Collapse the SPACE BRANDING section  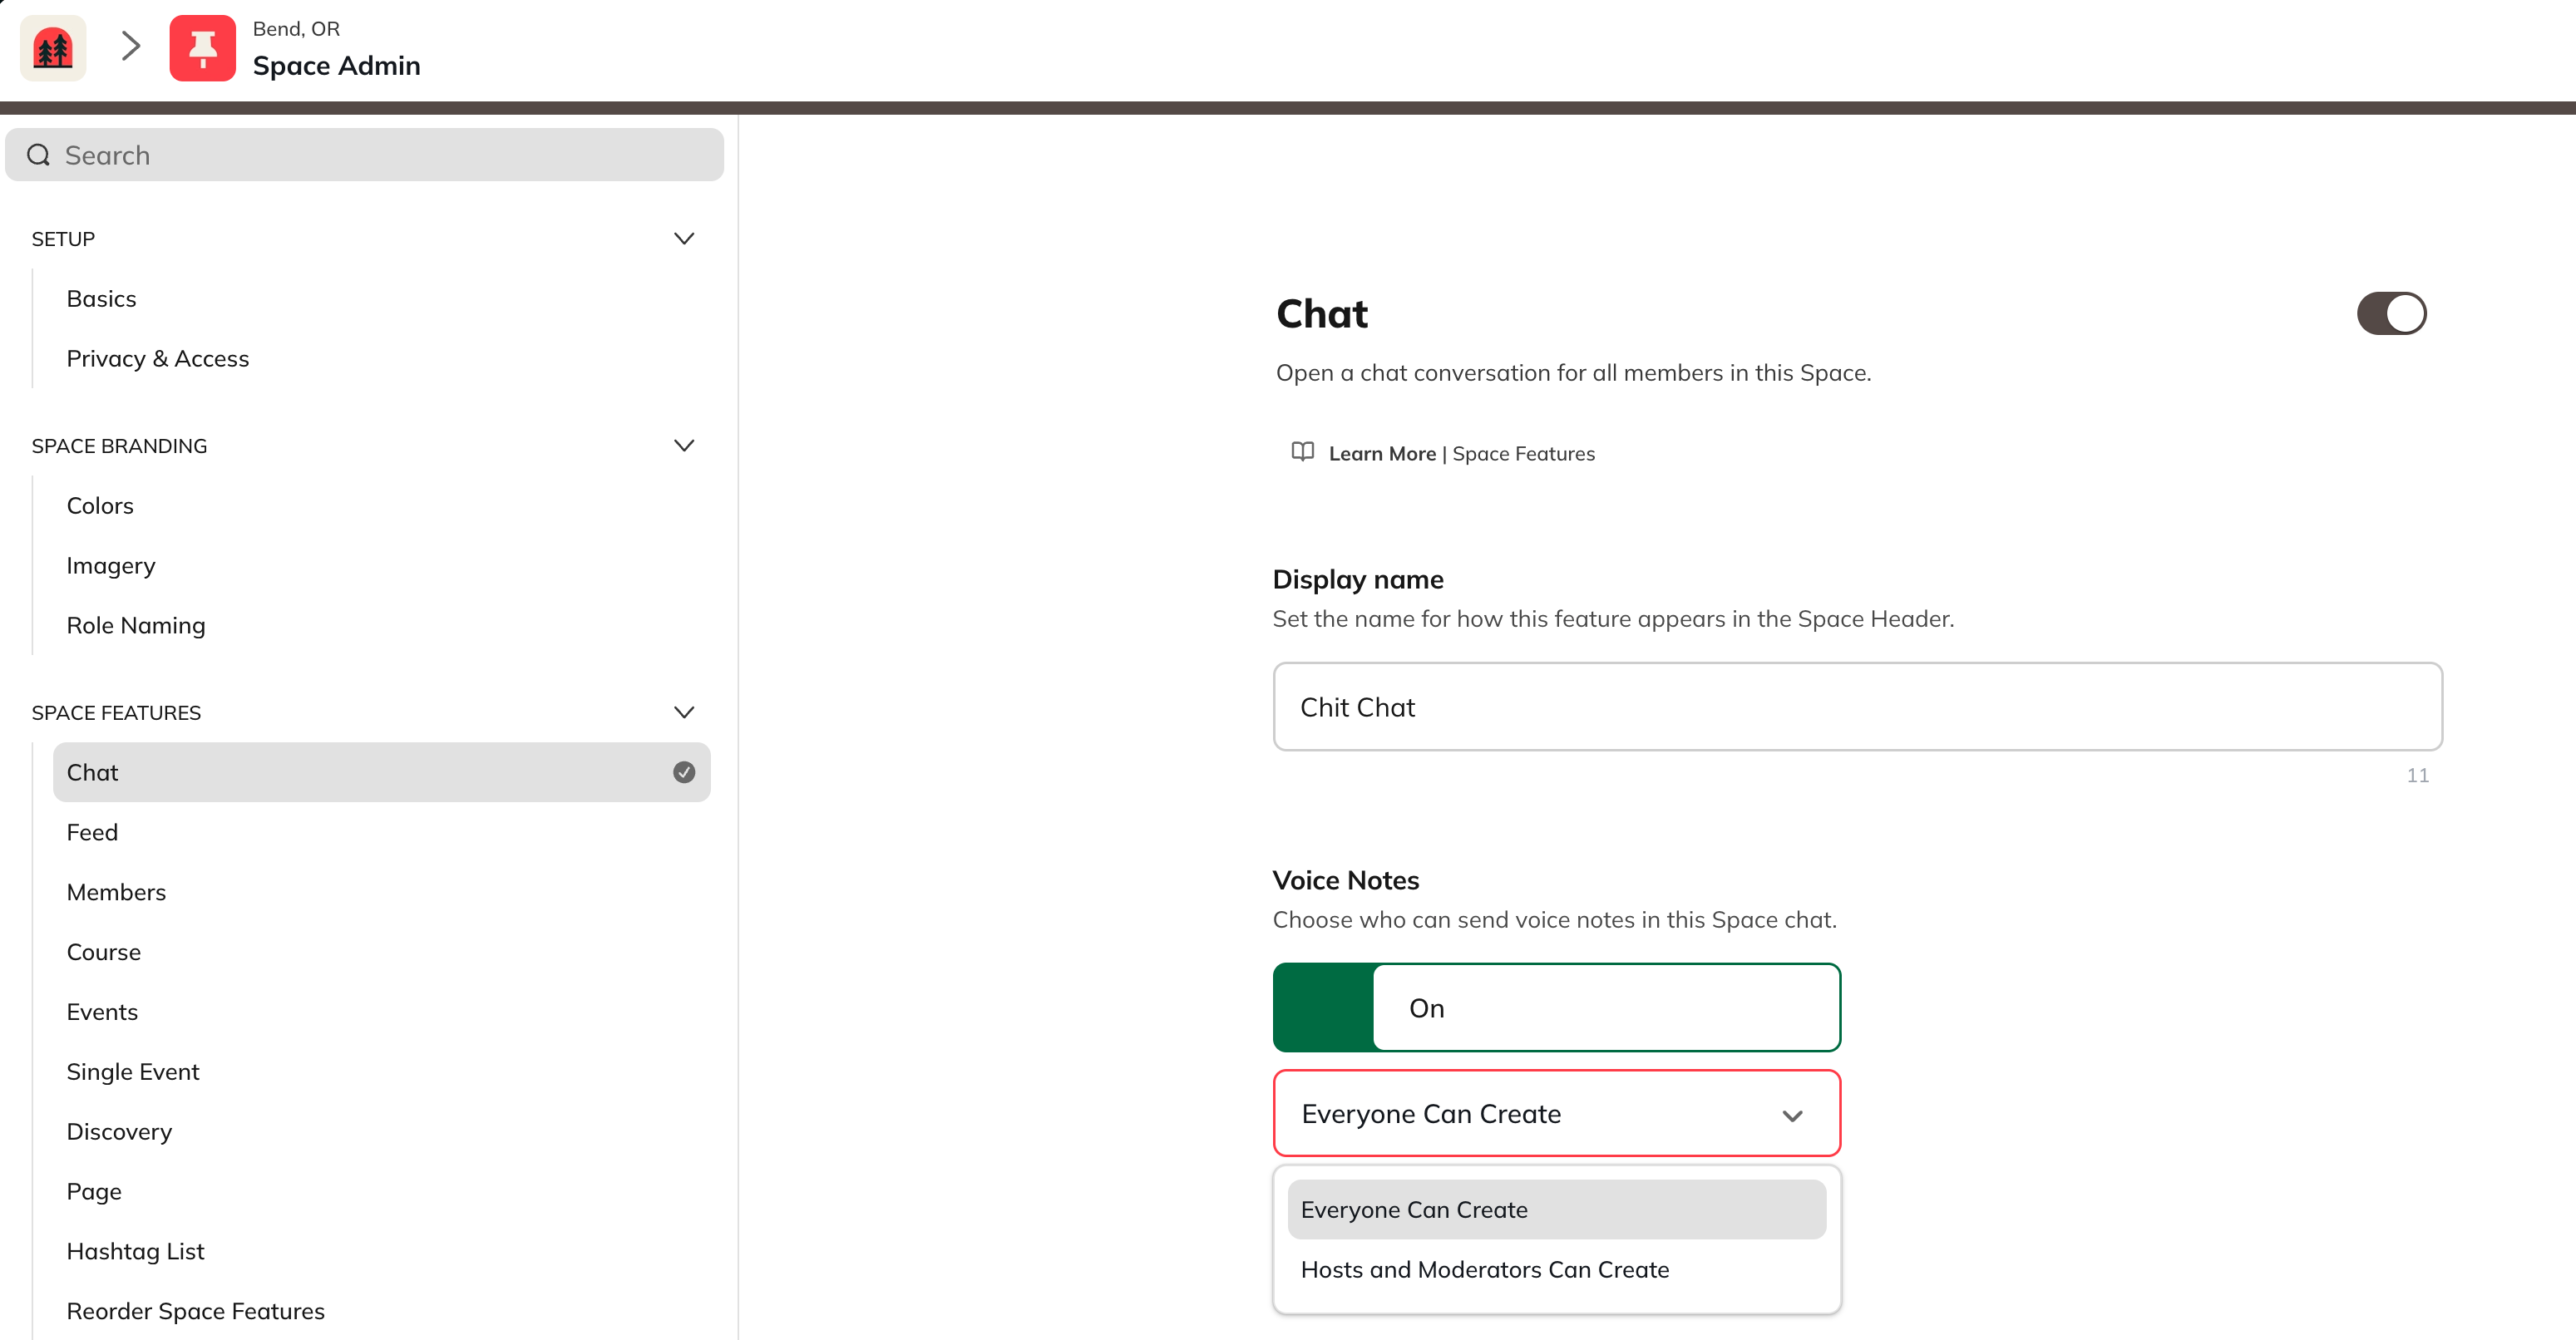tap(684, 446)
